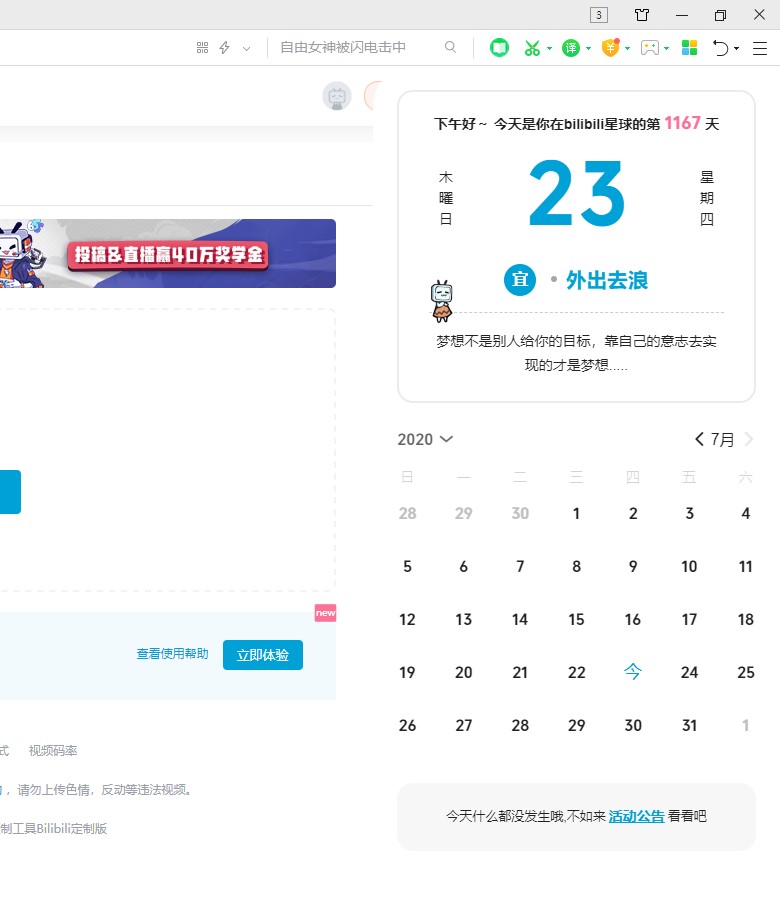Expand the 2020 year dropdown
Image resolution: width=780 pixels, height=914 pixels.
426,440
